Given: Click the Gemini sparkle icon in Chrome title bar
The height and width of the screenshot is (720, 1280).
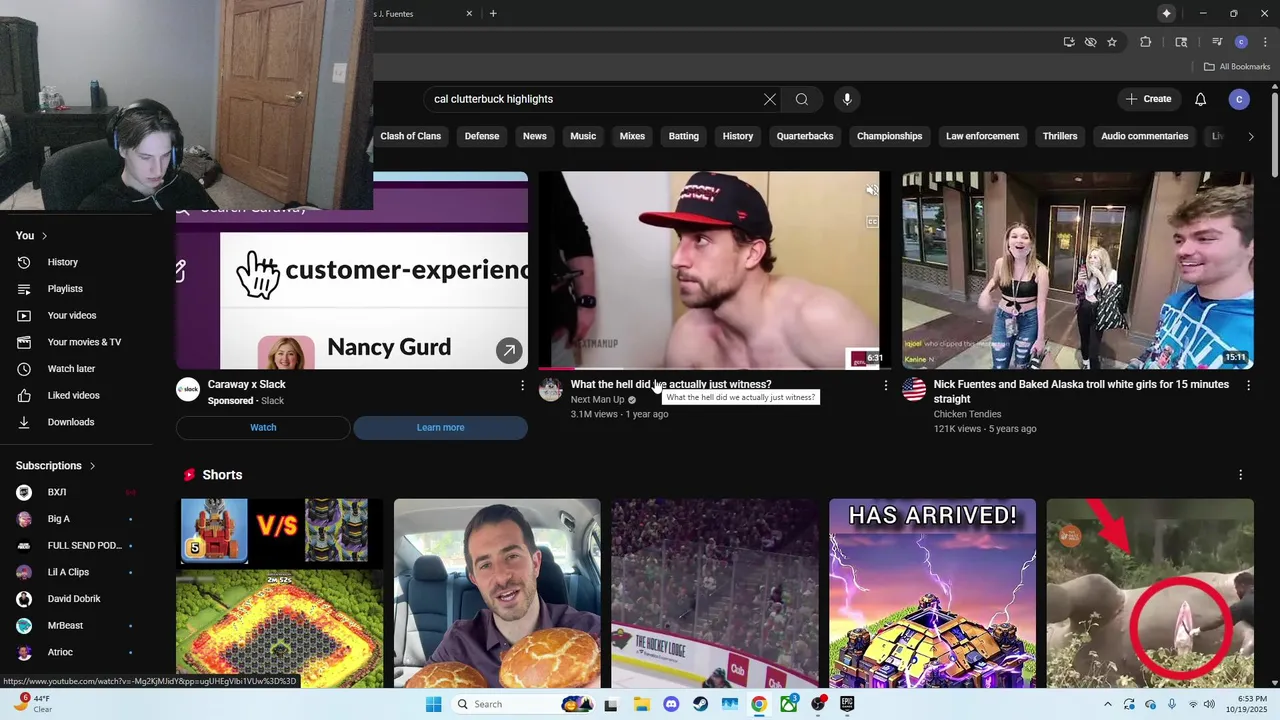Looking at the screenshot, I should (x=1166, y=13).
